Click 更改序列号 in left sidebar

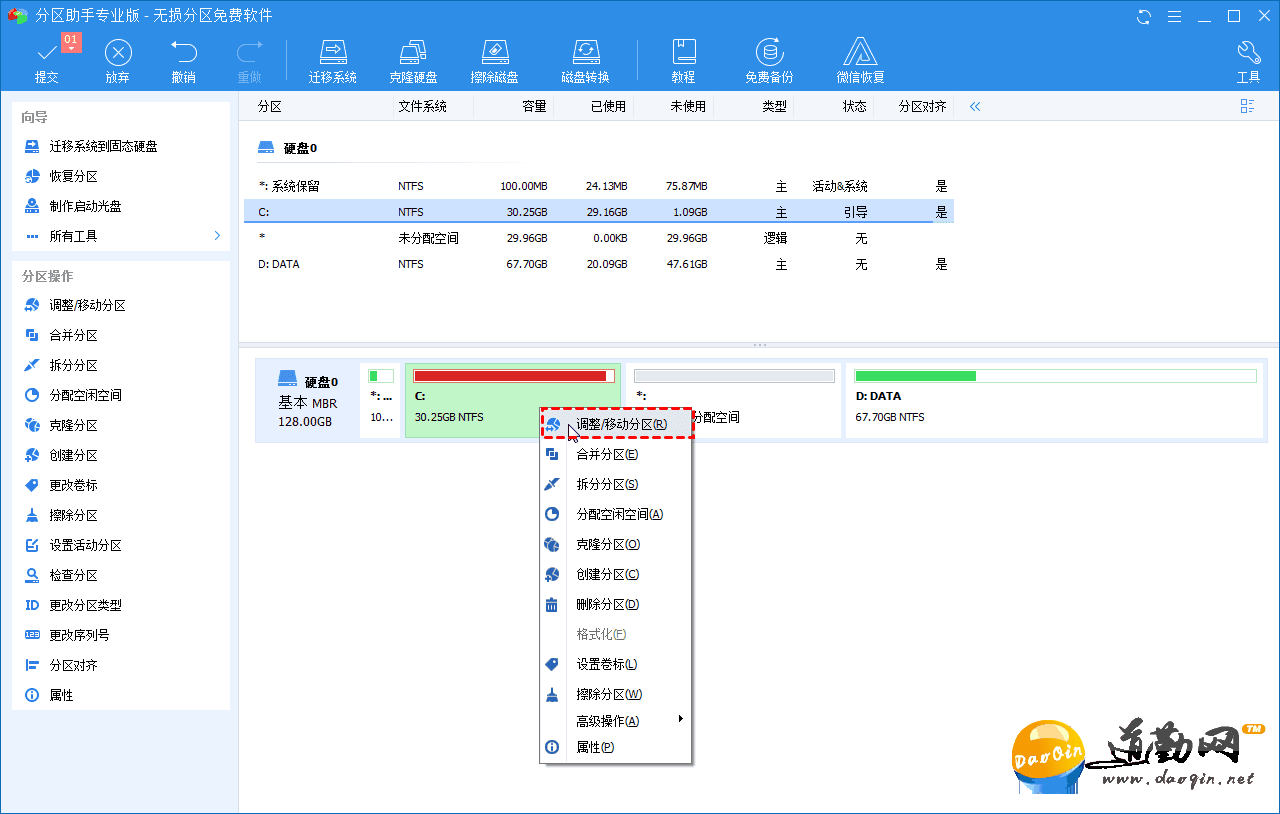67,635
